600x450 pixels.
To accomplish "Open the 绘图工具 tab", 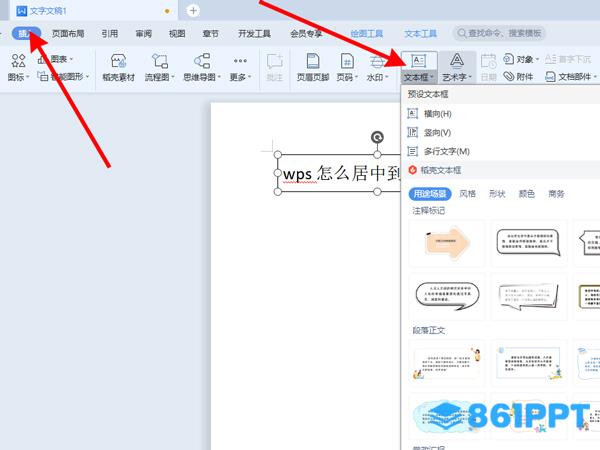I will (367, 33).
